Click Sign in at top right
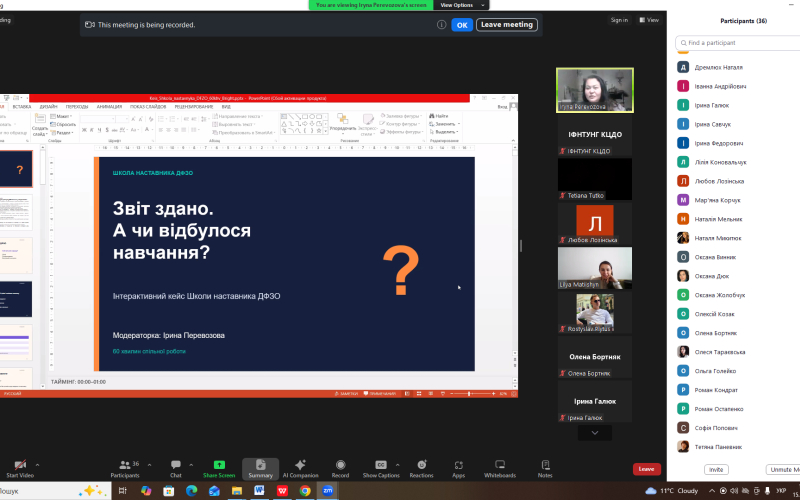The width and height of the screenshot is (800, 500). pyautogui.click(x=619, y=20)
